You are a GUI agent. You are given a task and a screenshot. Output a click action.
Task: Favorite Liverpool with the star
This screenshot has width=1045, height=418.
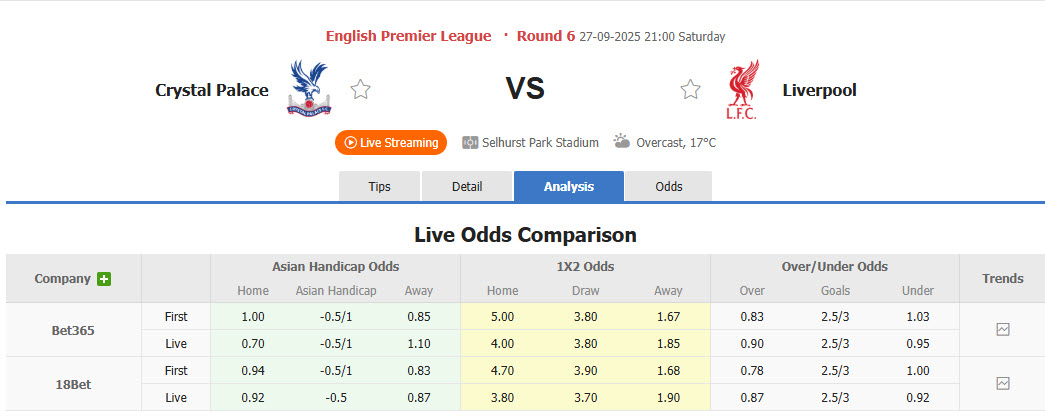pyautogui.click(x=691, y=90)
